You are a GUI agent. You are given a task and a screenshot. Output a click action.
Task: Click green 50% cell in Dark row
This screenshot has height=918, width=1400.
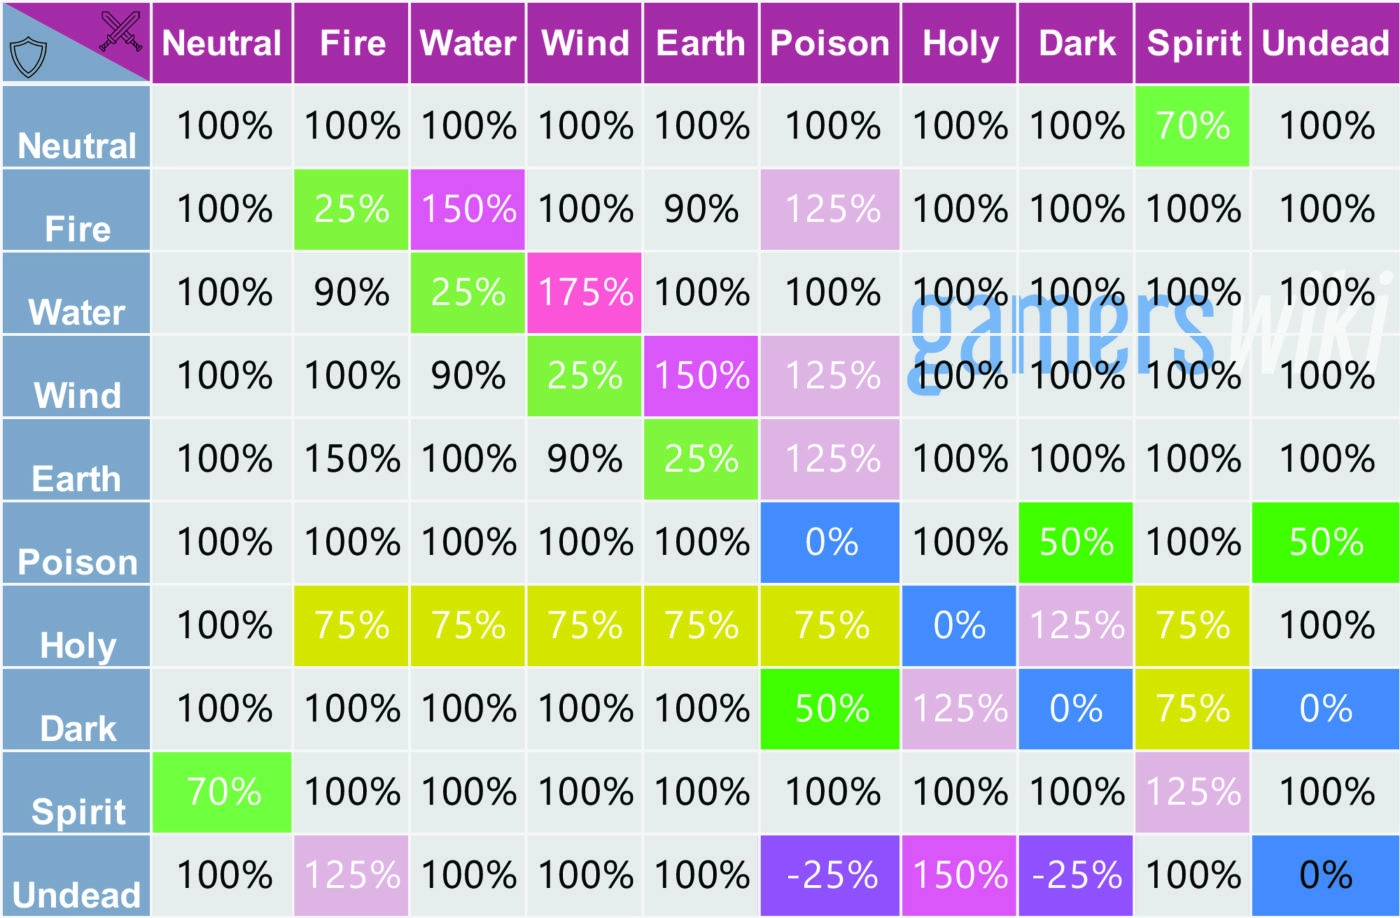tap(830, 709)
